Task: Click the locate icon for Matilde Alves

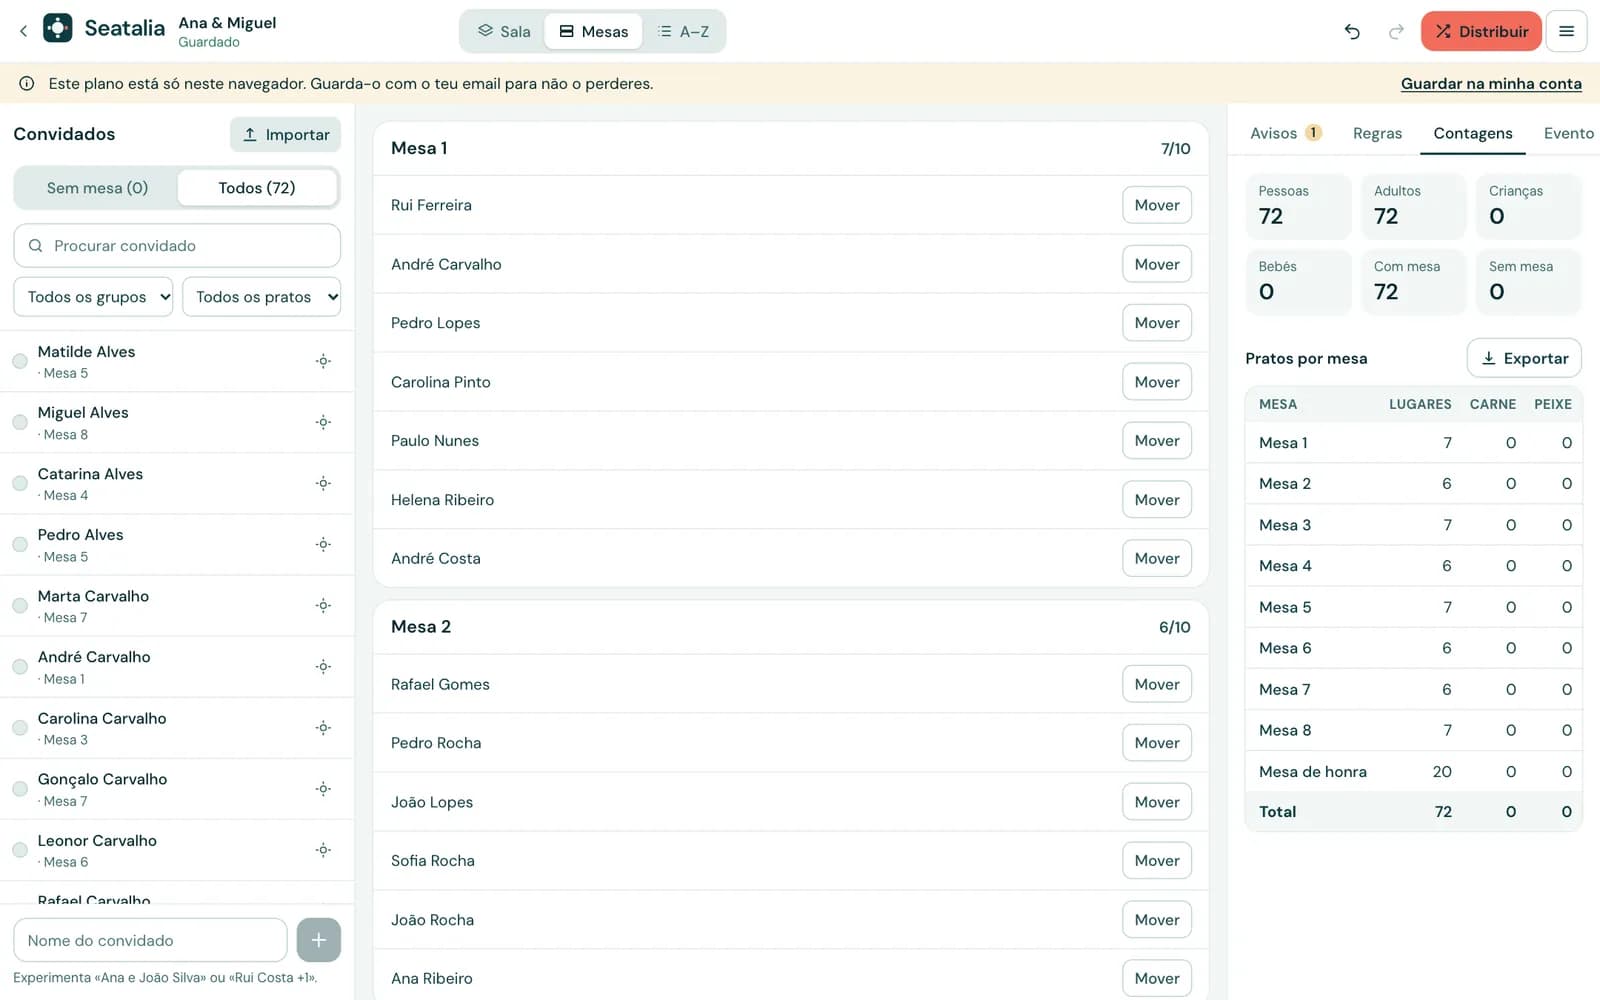Action: click(x=323, y=361)
